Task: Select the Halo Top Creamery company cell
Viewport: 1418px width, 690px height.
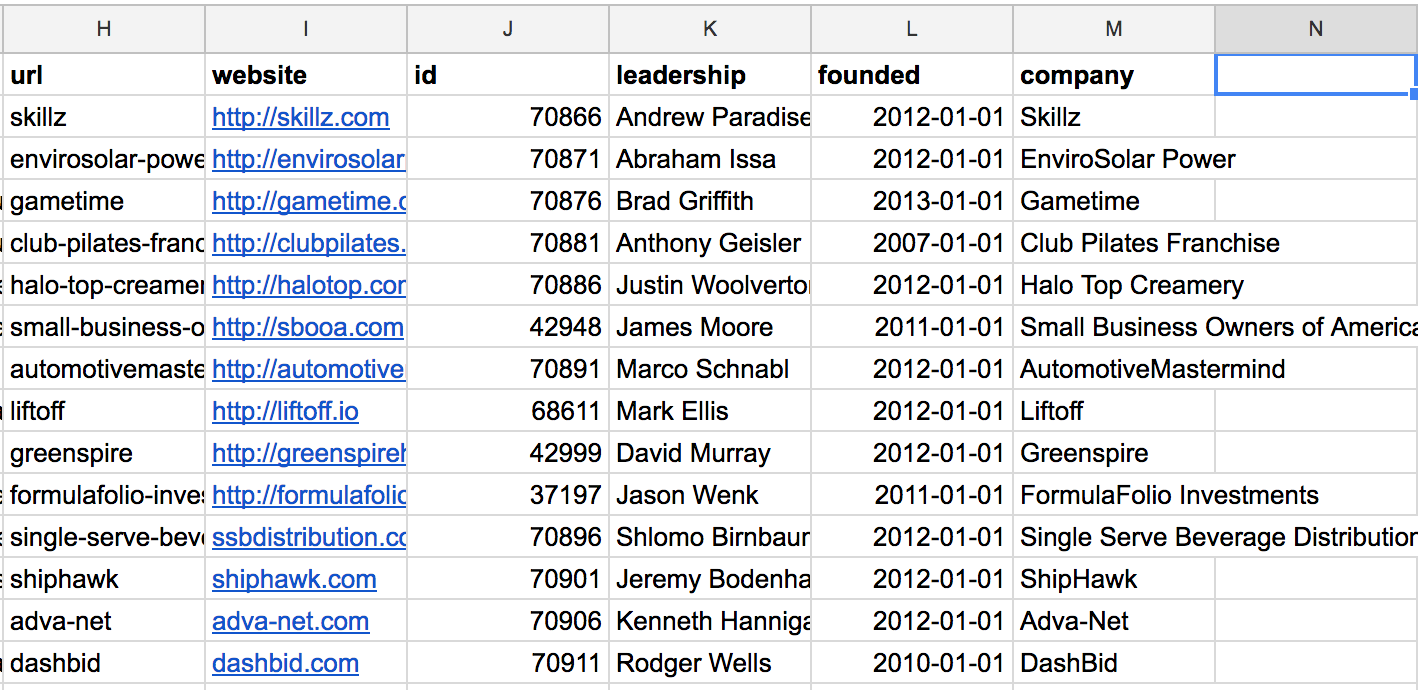Action: point(1114,285)
